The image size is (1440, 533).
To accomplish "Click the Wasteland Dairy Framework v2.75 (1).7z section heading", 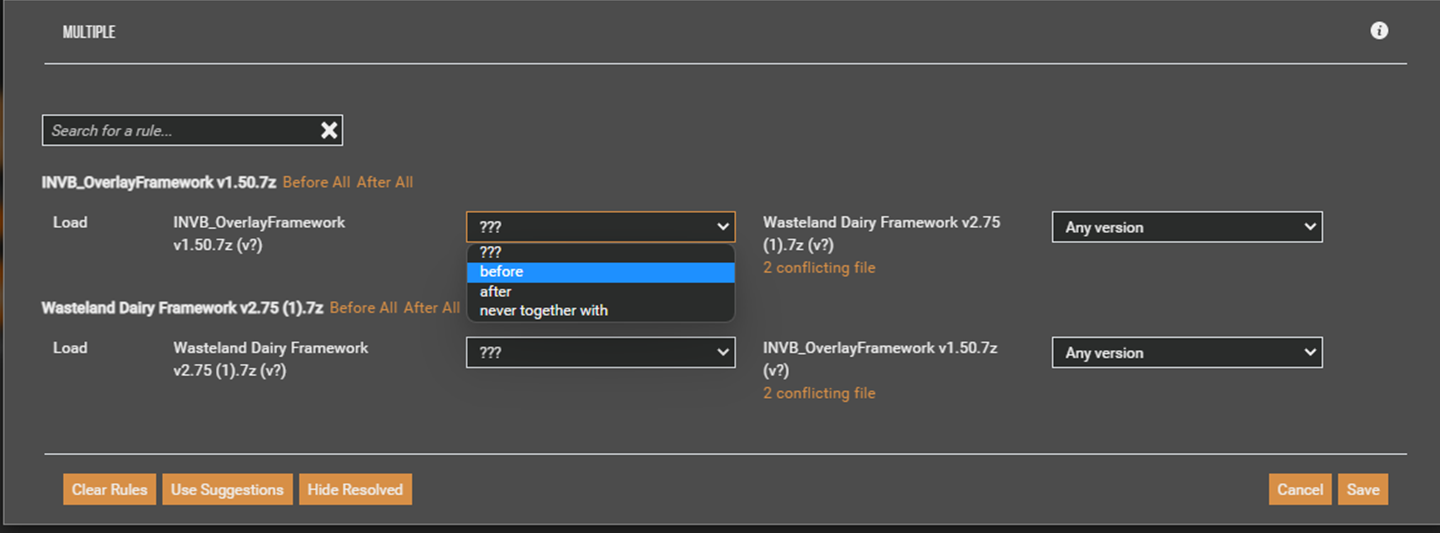I will click(x=182, y=308).
